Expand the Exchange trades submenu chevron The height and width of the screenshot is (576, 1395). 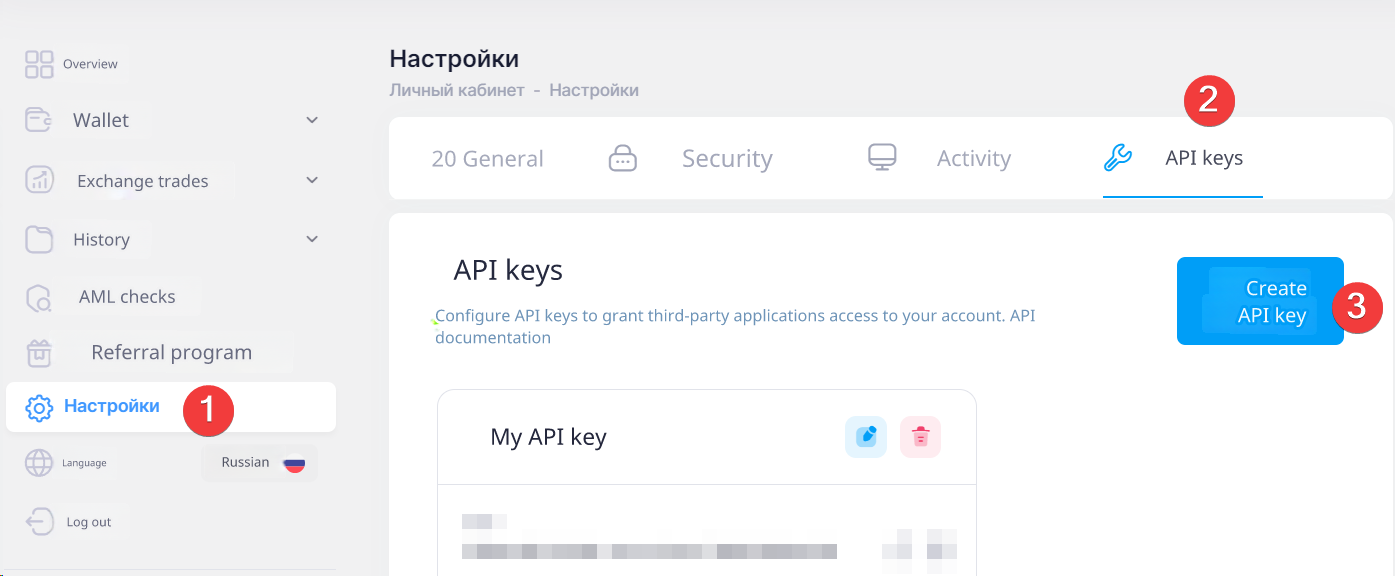pos(312,180)
